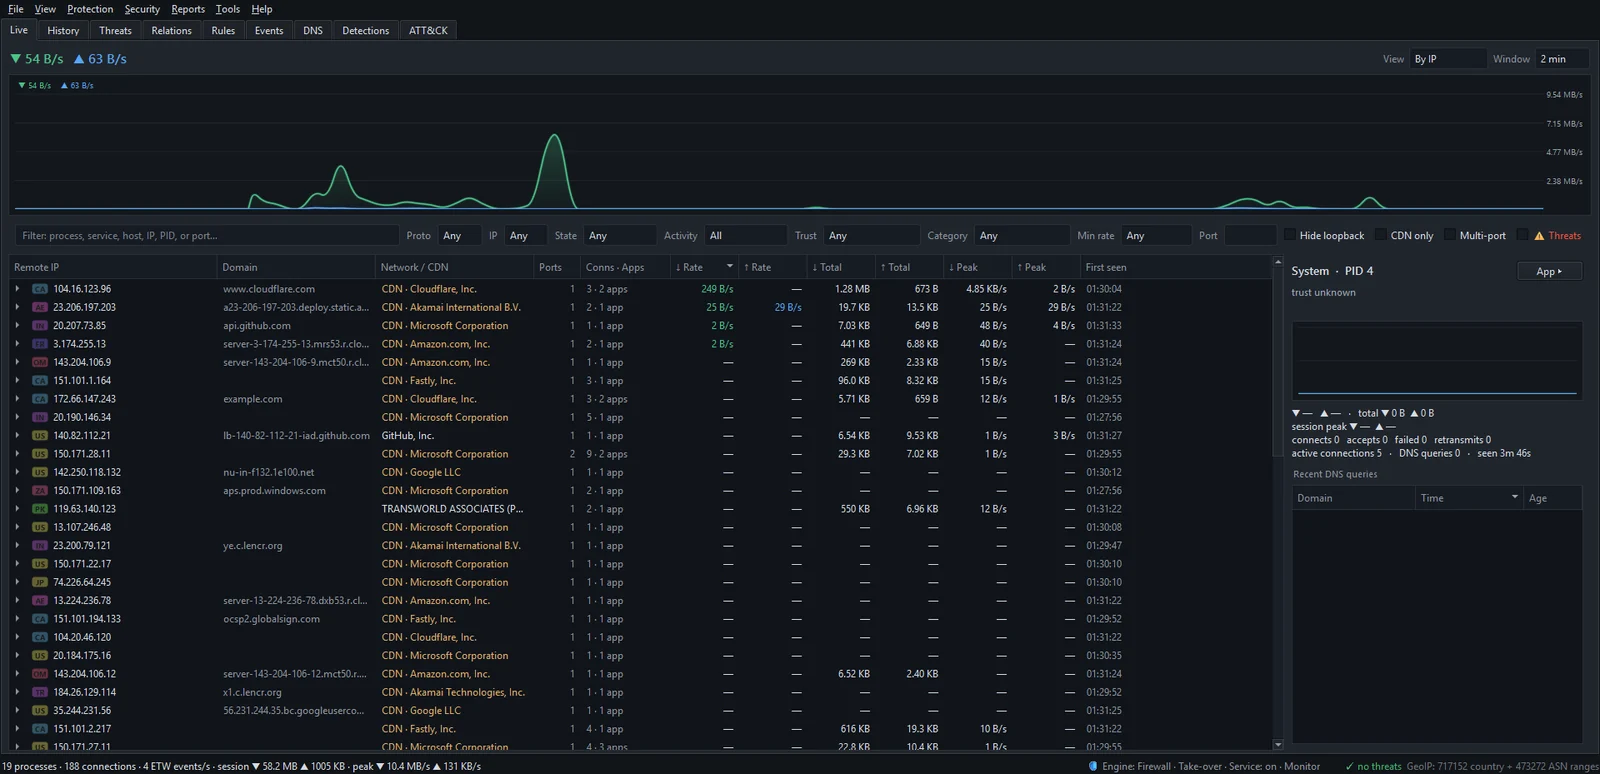
Task: Expand the 119.63.140.123 row
Action: (x=17, y=509)
